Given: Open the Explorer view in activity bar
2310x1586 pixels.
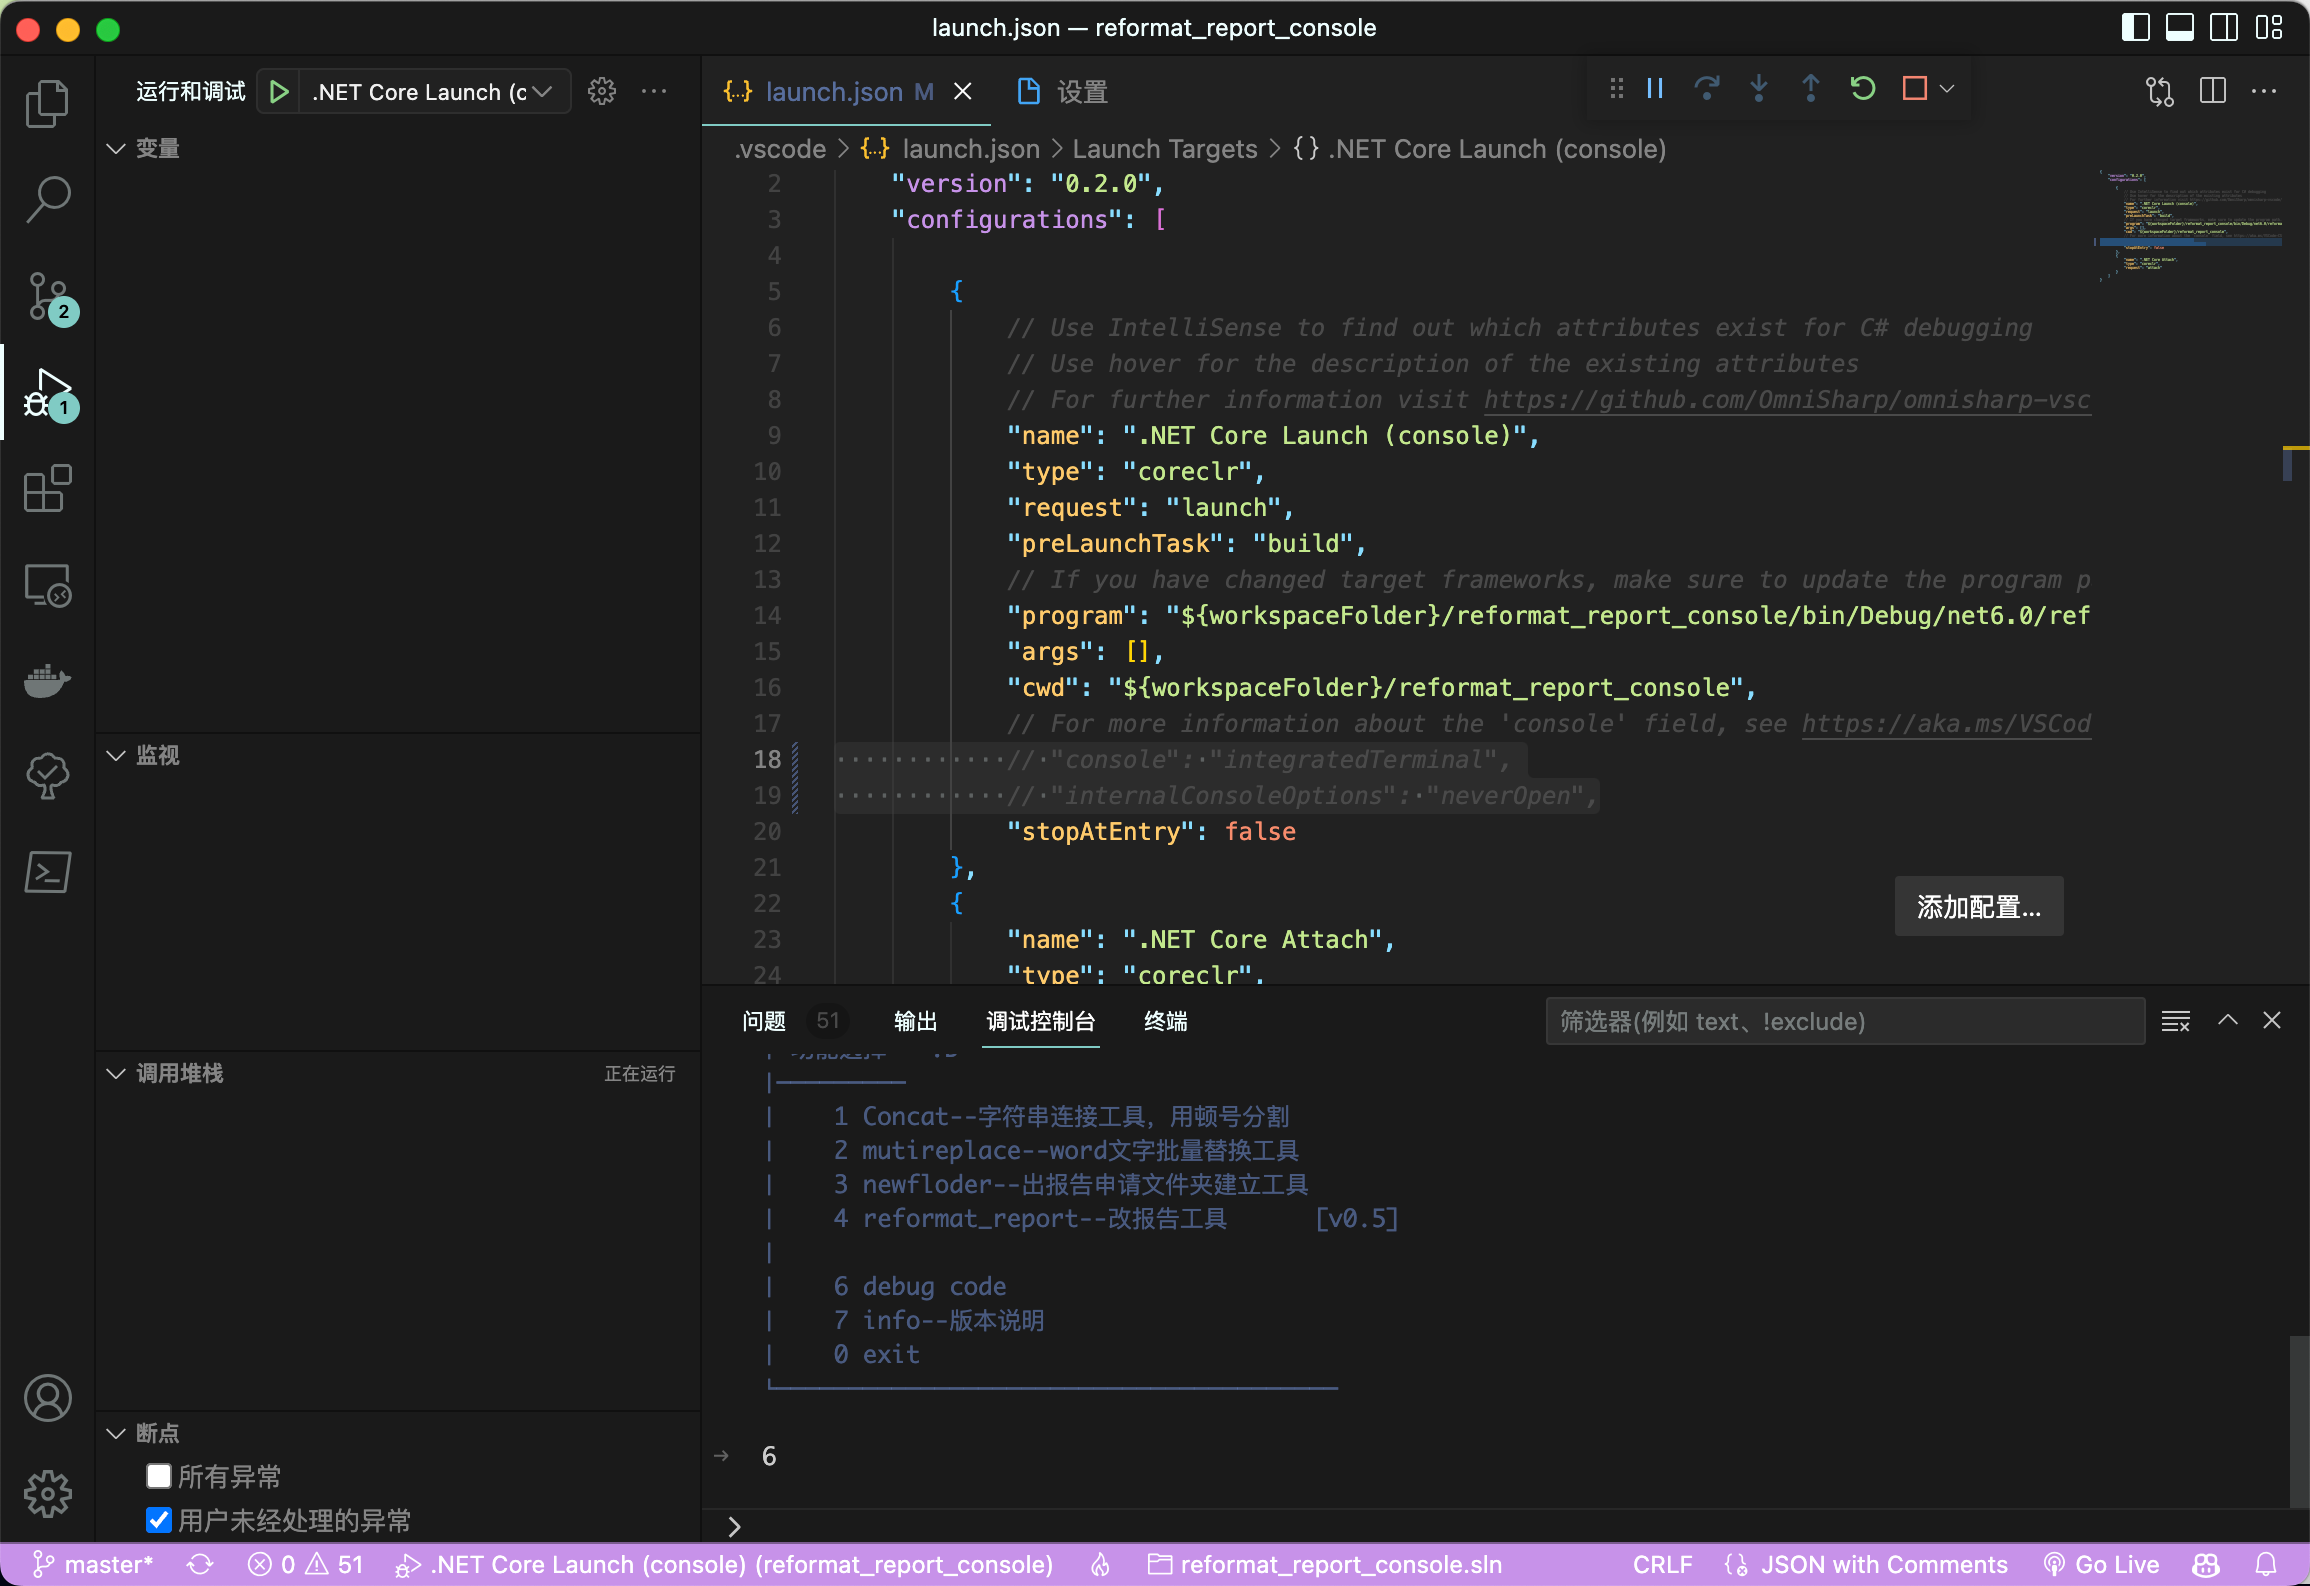Looking at the screenshot, I should pyautogui.click(x=47, y=104).
